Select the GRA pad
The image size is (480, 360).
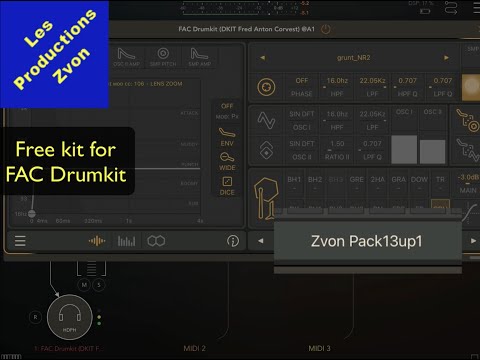click(x=398, y=184)
